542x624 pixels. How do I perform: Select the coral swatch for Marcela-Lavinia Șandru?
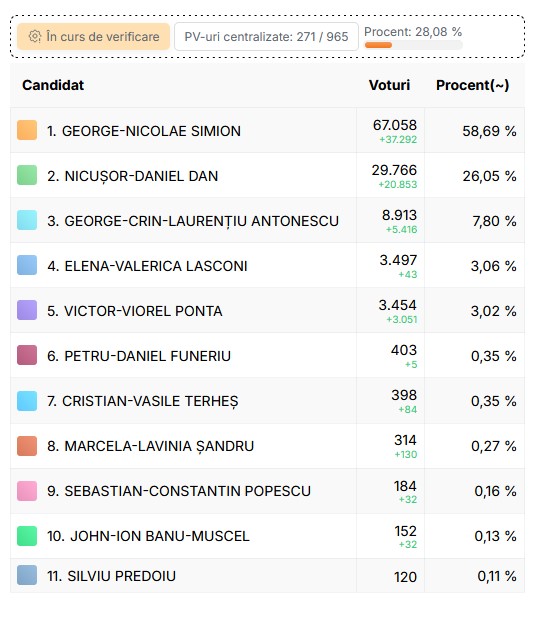pos(27,445)
